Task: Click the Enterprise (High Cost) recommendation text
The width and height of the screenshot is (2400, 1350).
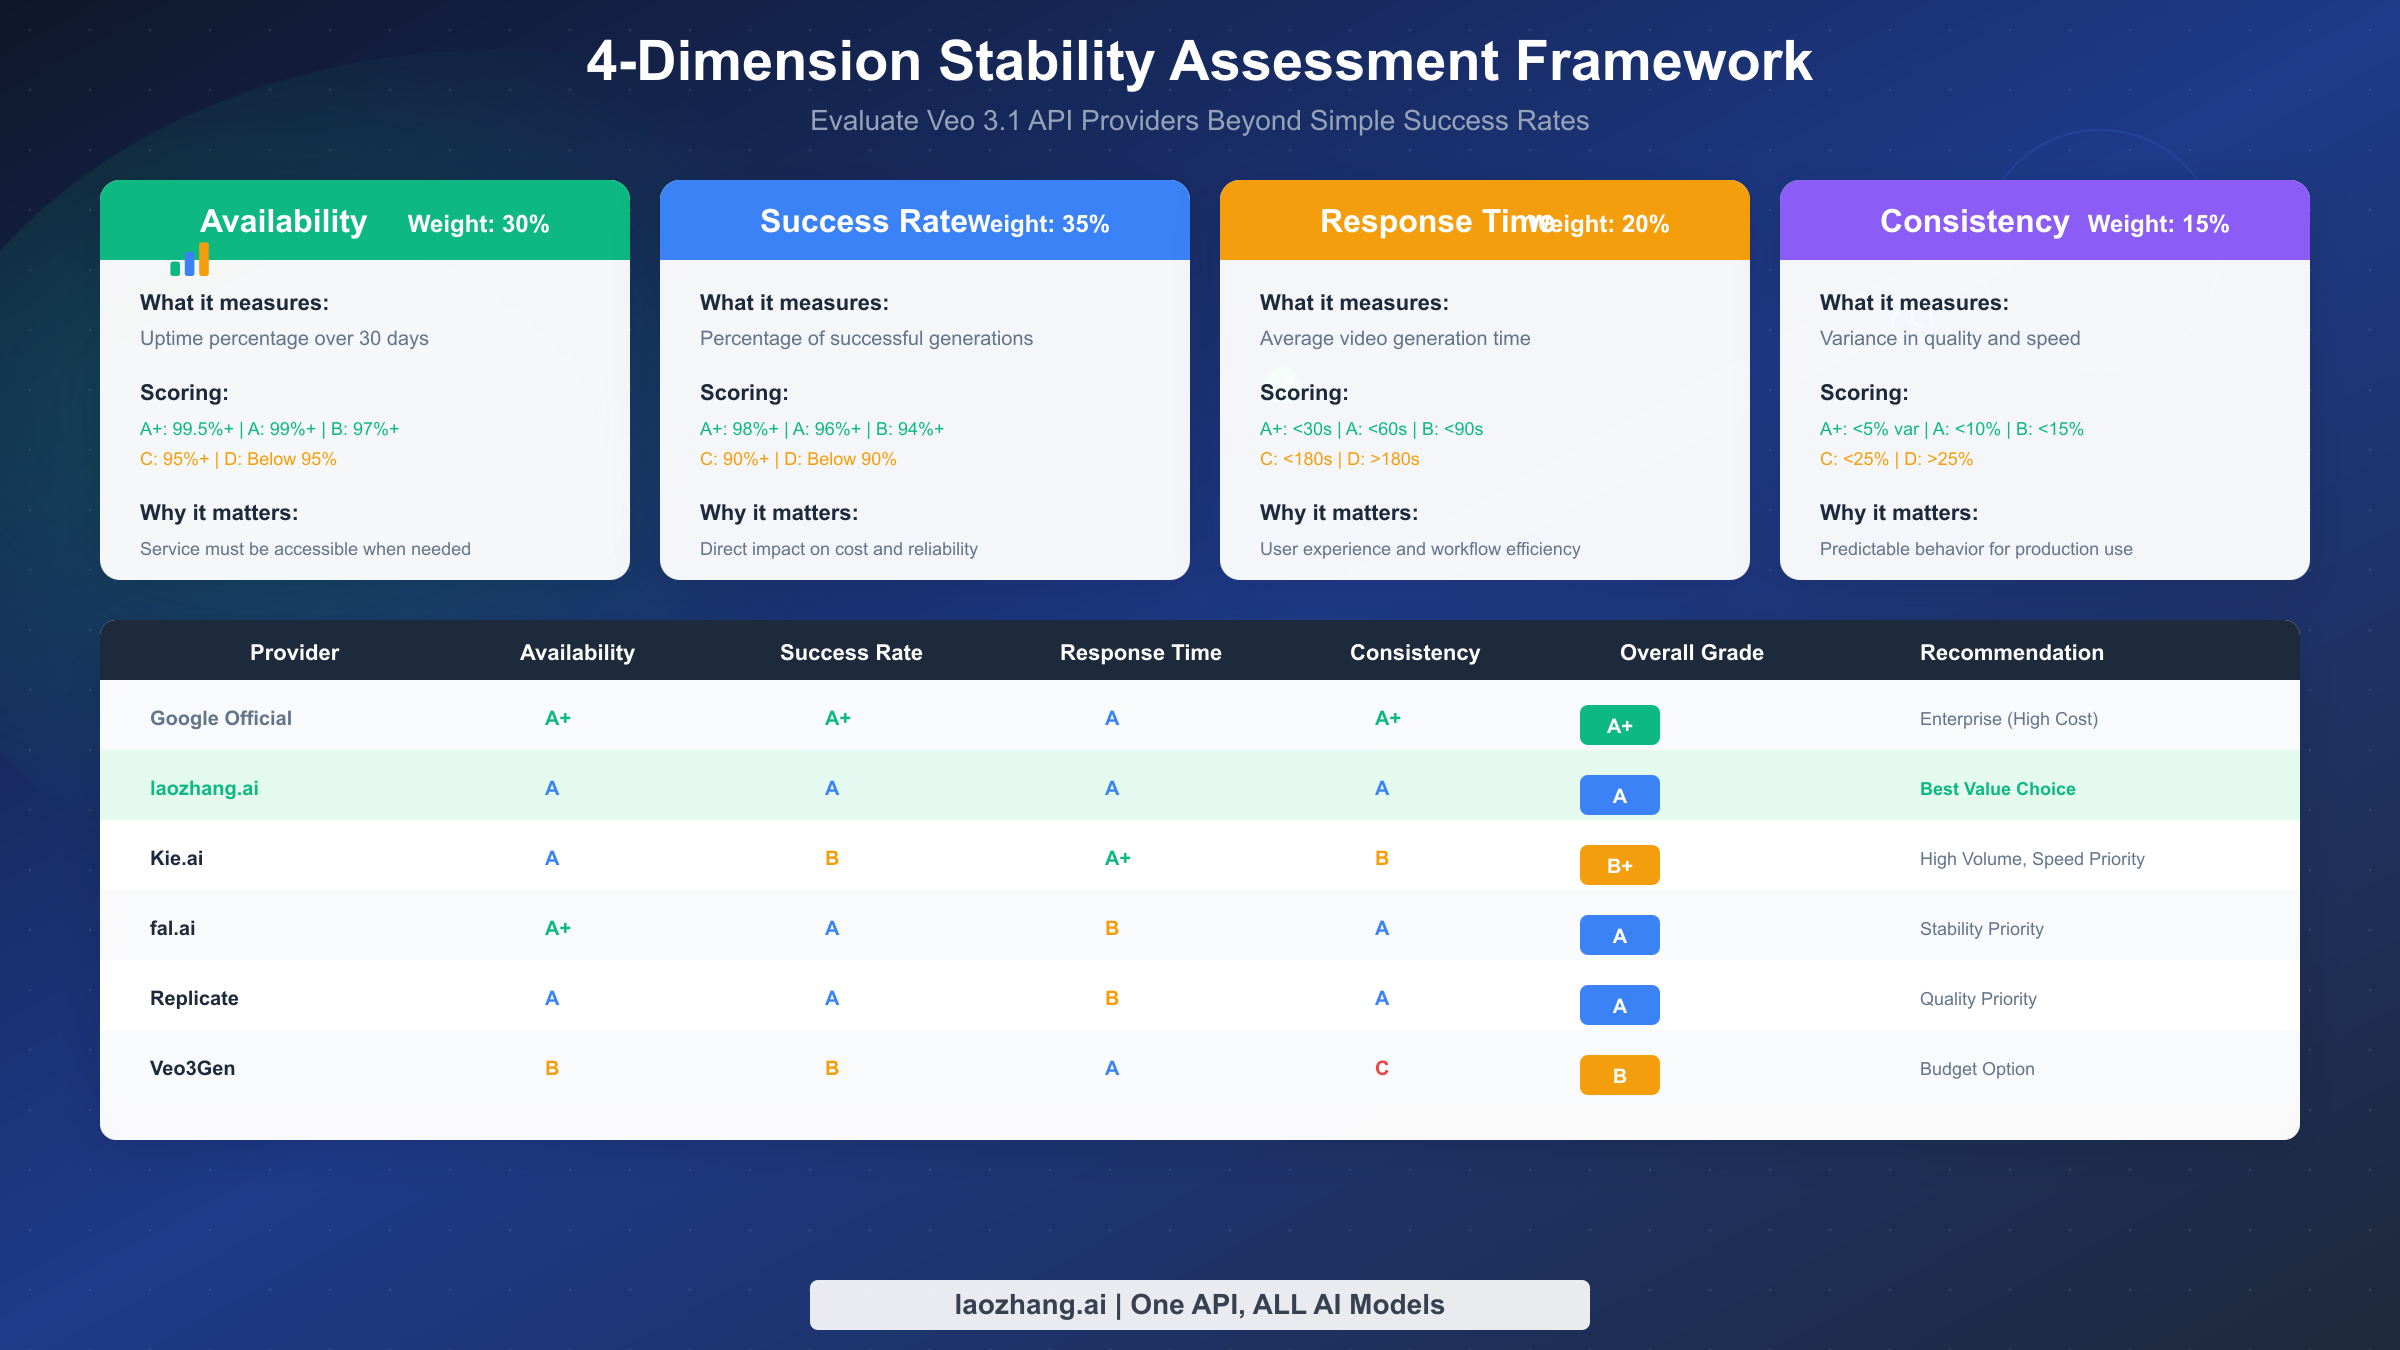Action: coord(2008,718)
